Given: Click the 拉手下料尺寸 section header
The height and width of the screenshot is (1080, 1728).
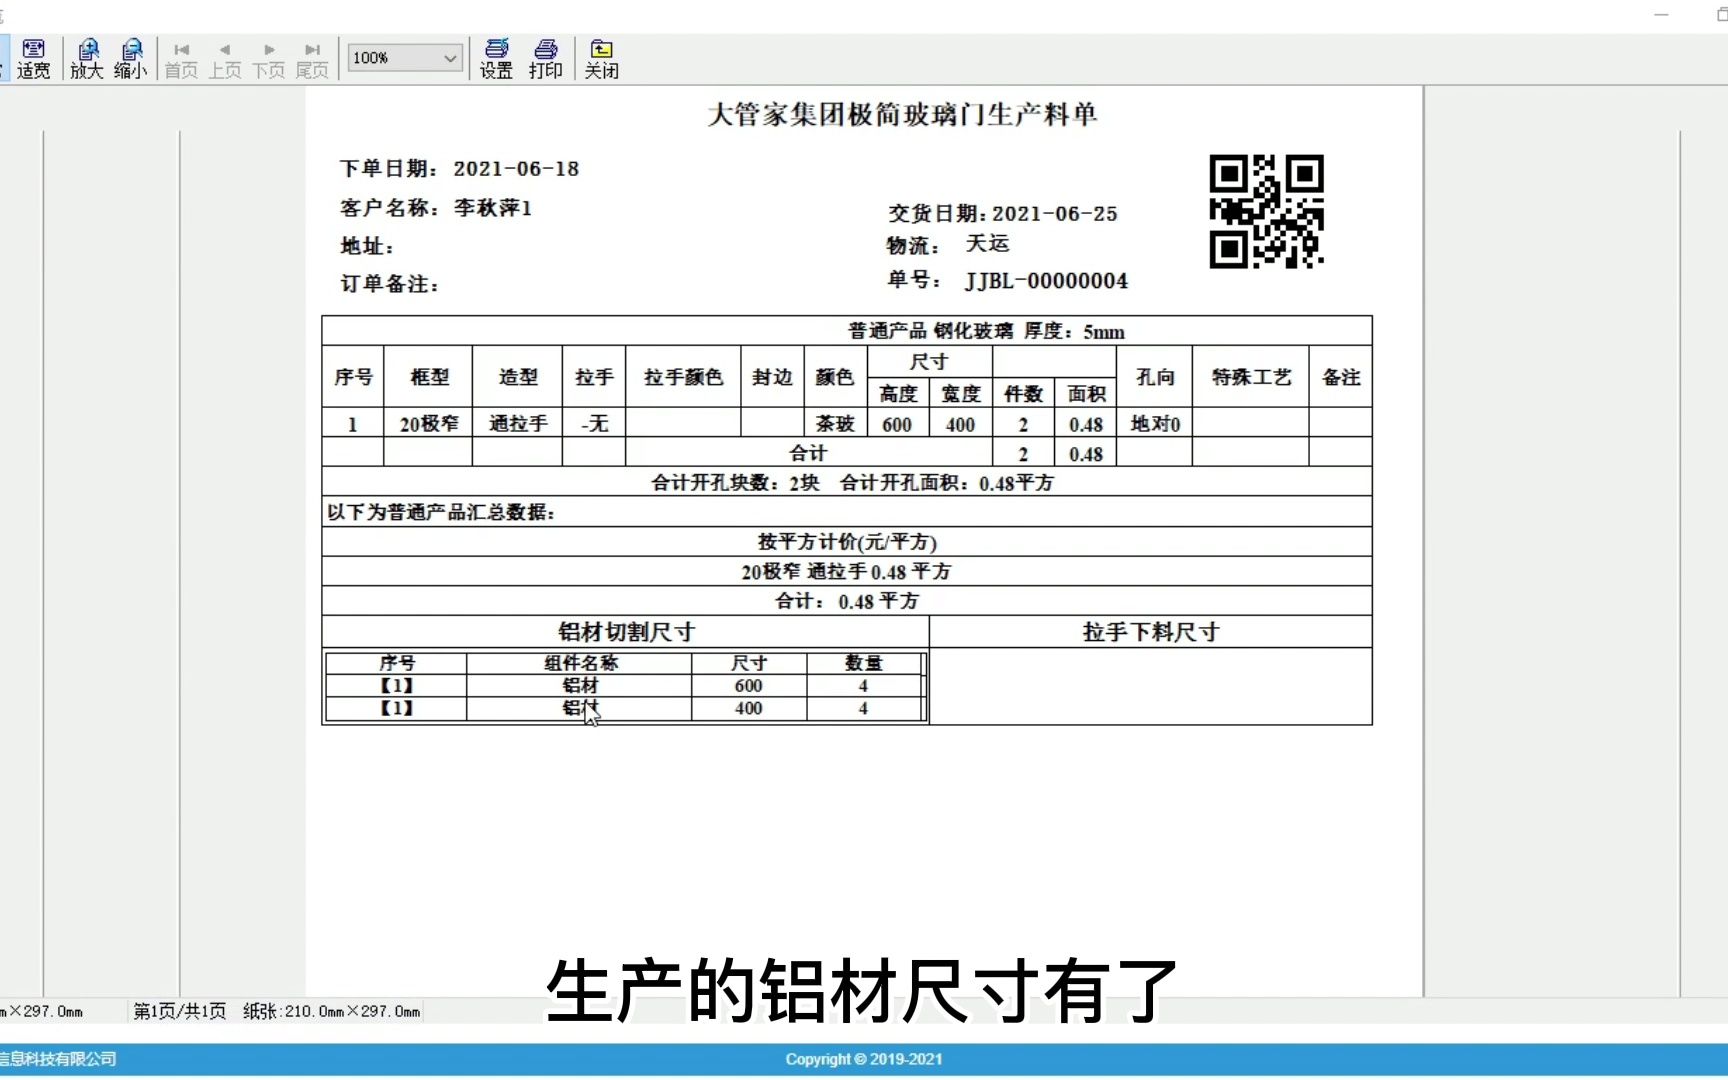Looking at the screenshot, I should (1151, 632).
